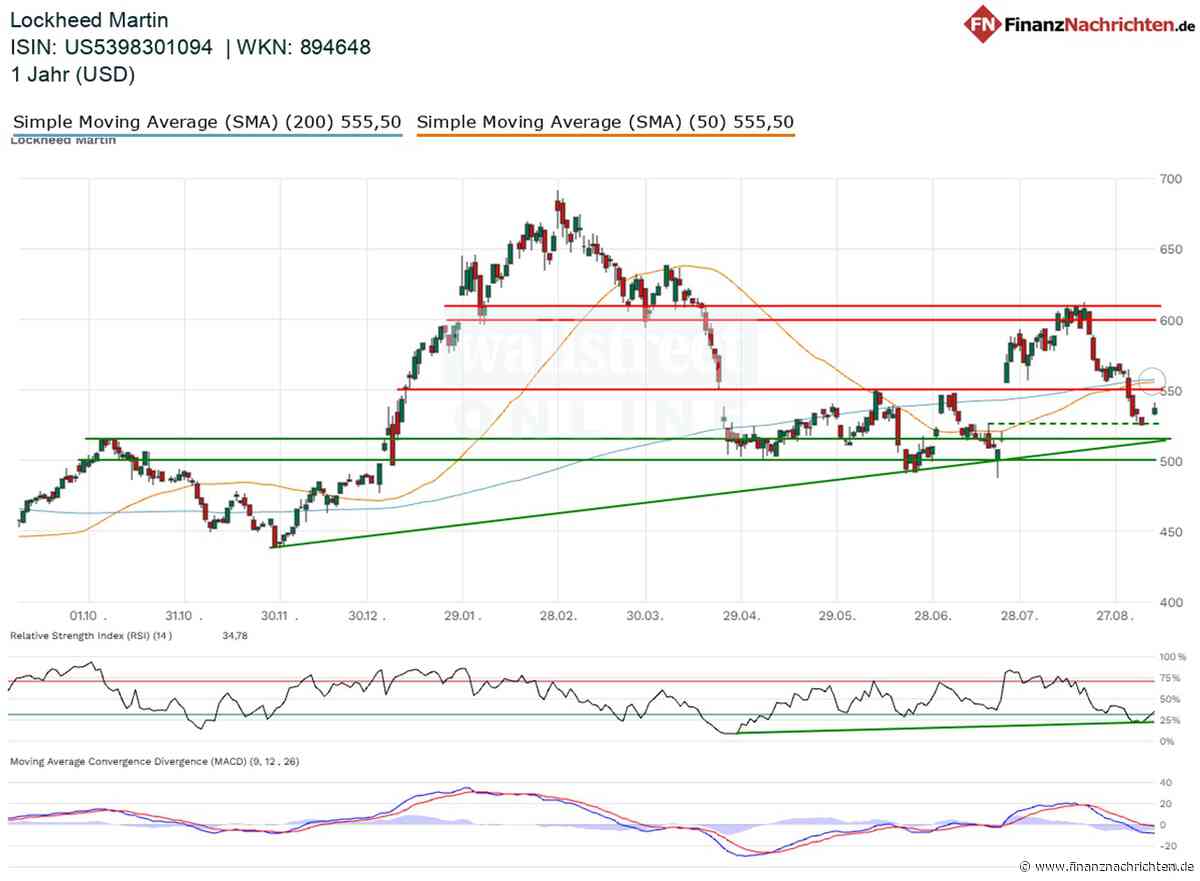The height and width of the screenshot is (881, 1200).
Task: Click the 0% RSI axis label
Action: 1169,741
